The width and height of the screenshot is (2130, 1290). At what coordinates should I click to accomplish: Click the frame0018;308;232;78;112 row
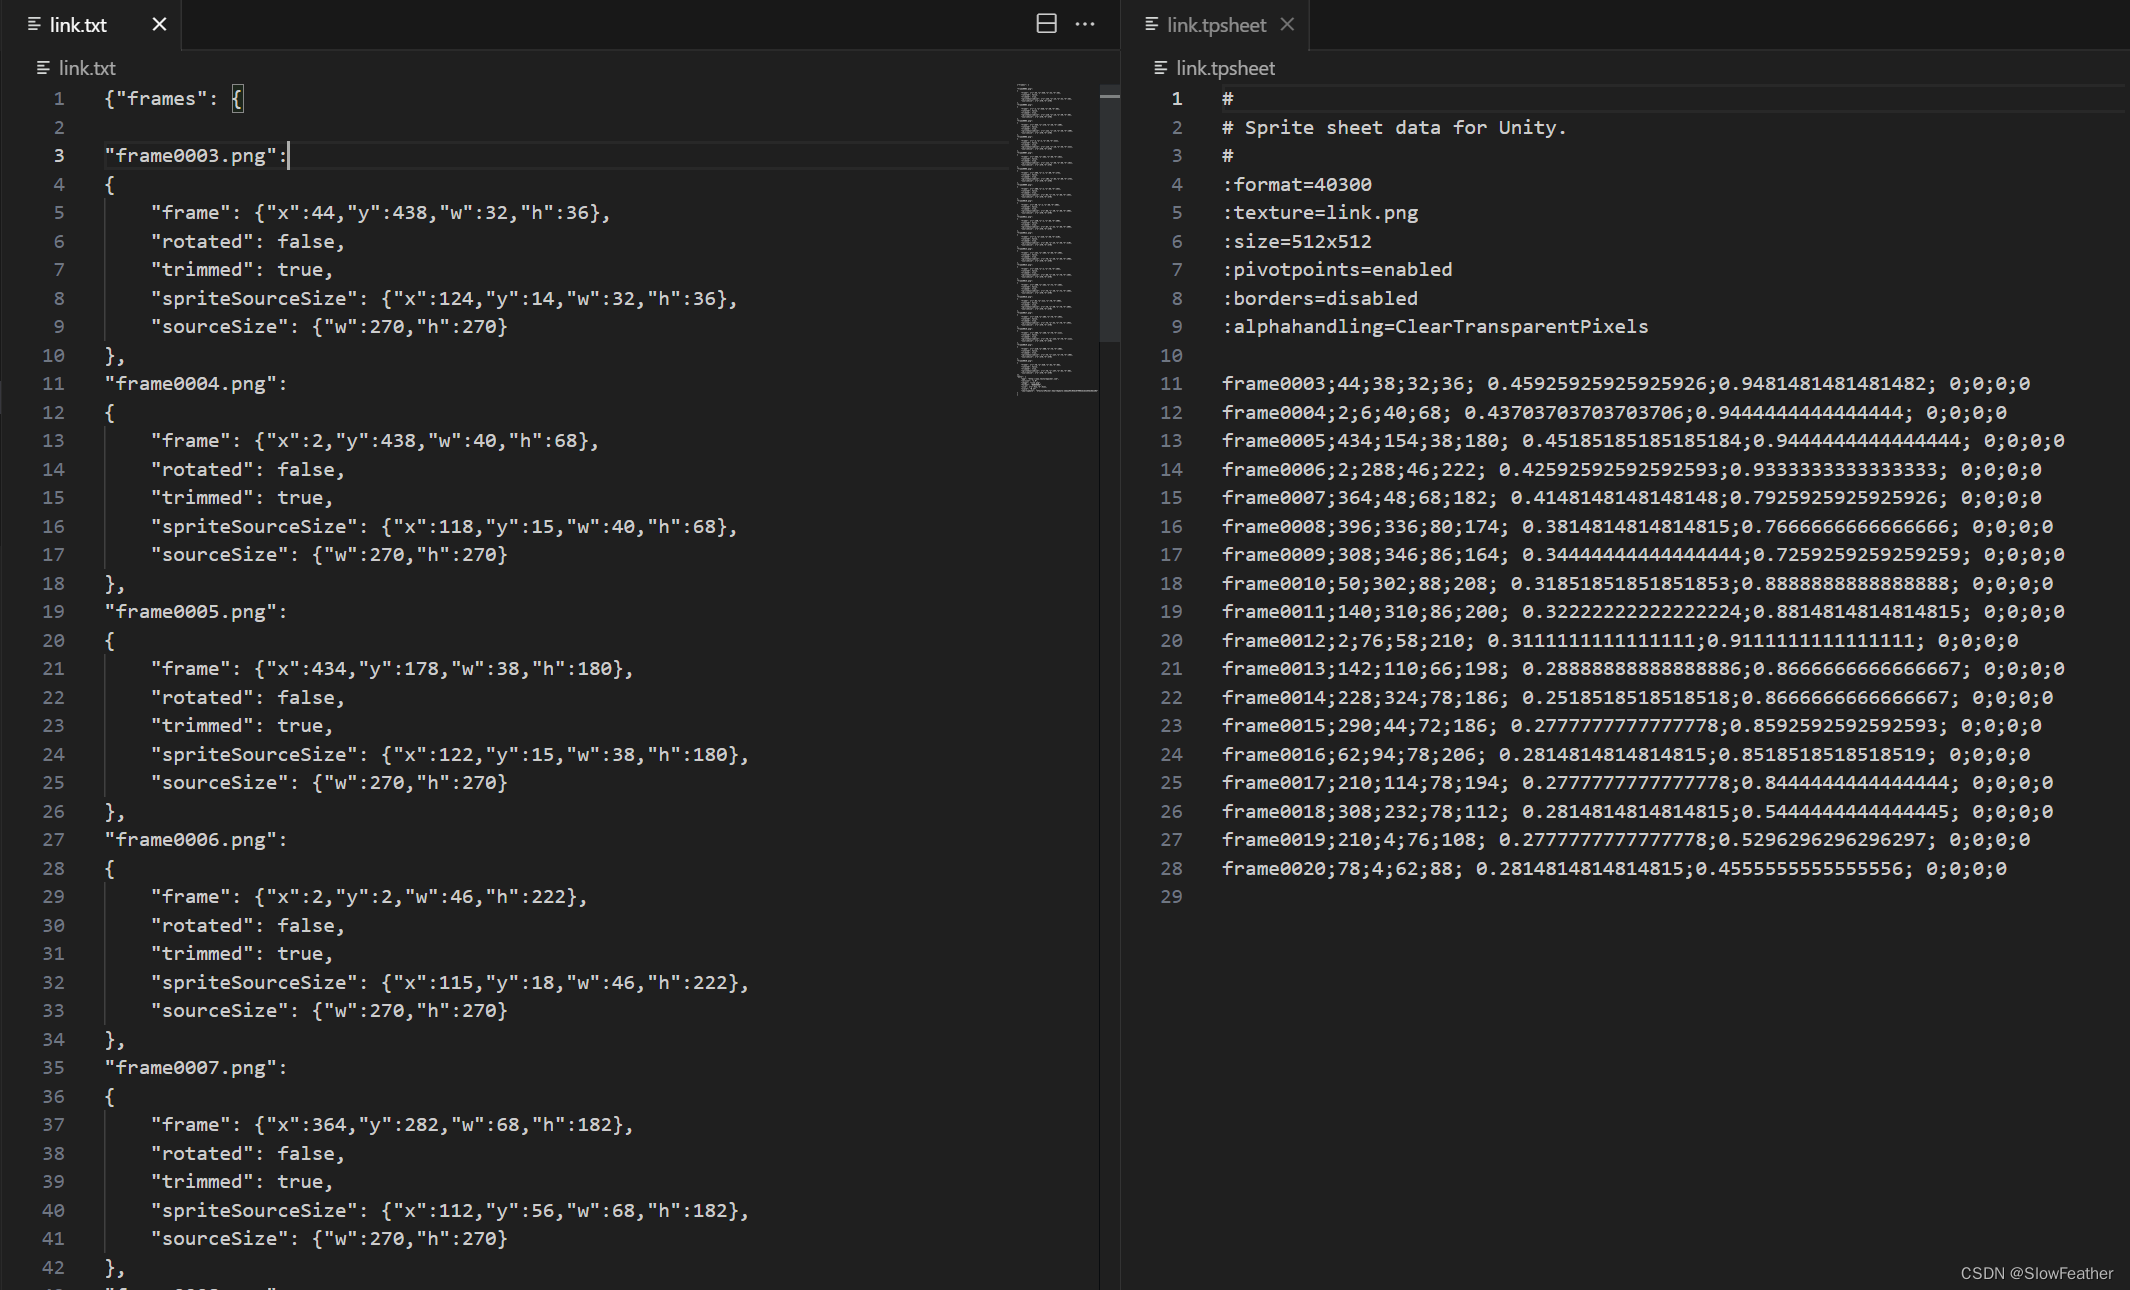coord(1637,811)
